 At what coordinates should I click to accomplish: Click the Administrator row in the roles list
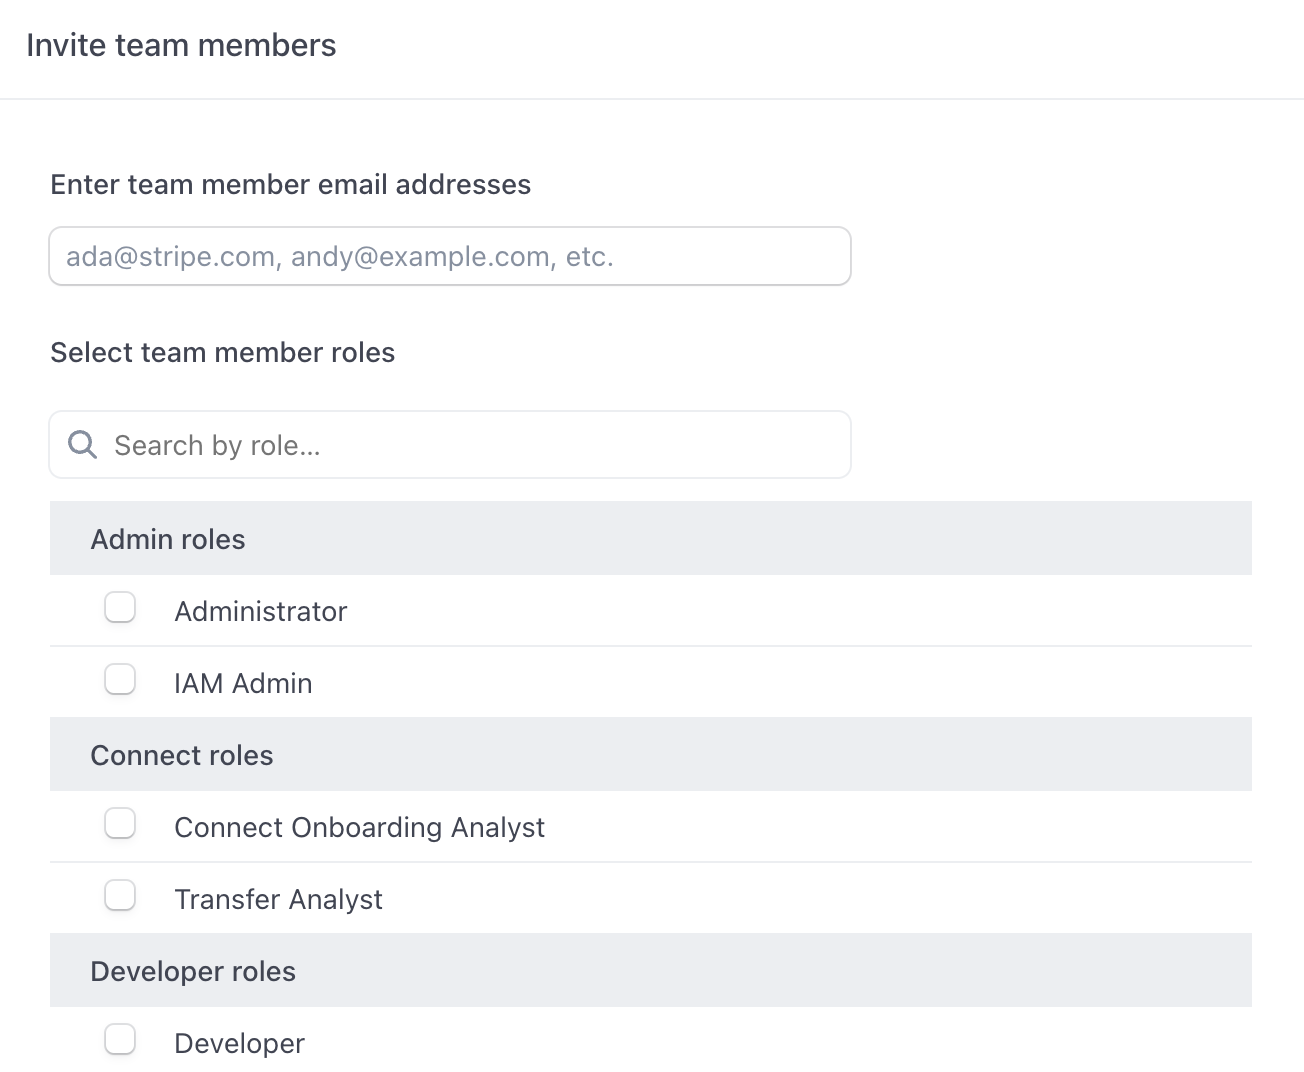[x=650, y=611]
